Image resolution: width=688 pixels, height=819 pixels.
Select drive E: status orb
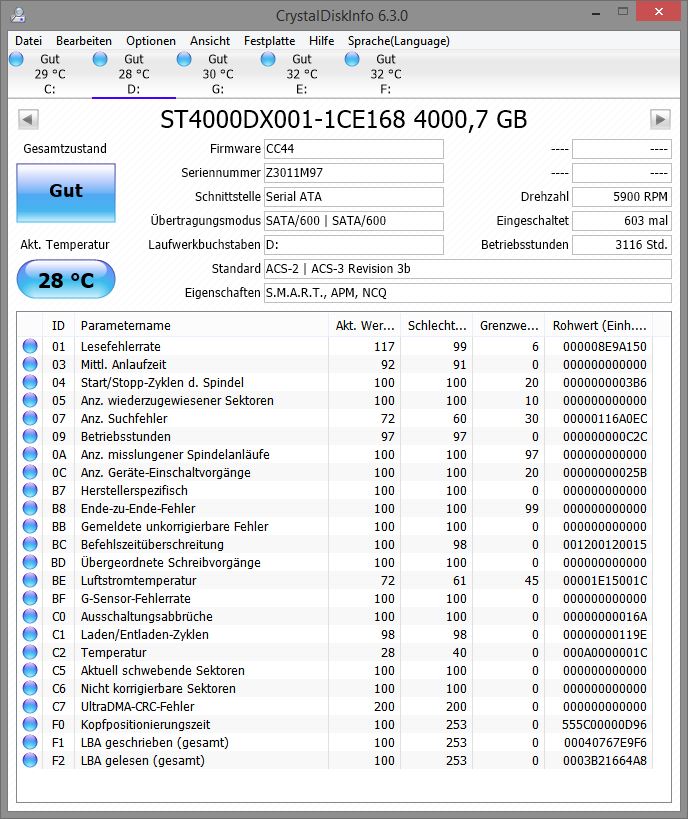[268, 59]
